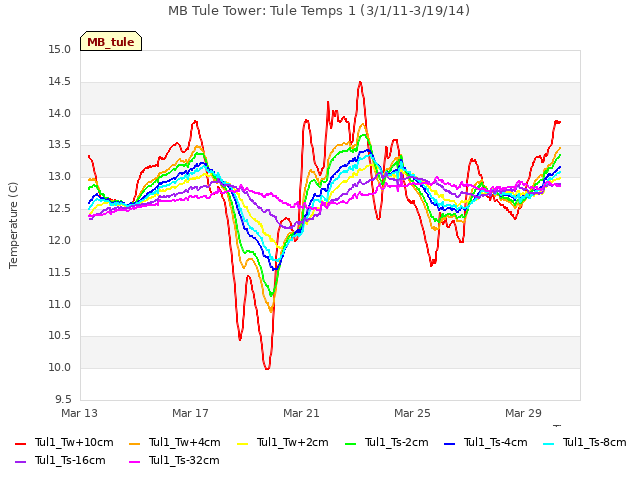Click the 14.5 y-axis tick label
This screenshot has height=480, width=640.
pyautogui.click(x=60, y=82)
